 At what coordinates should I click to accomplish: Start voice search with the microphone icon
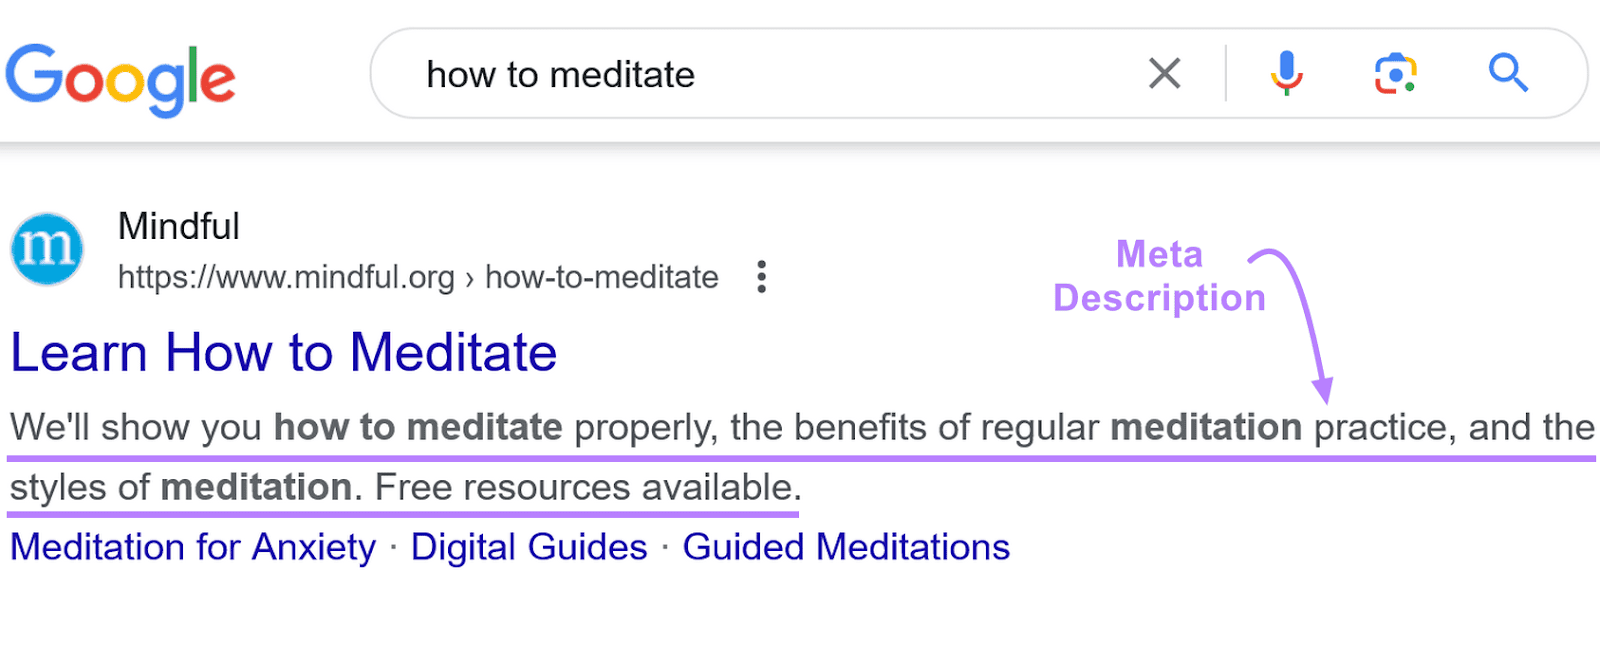[x=1284, y=72]
